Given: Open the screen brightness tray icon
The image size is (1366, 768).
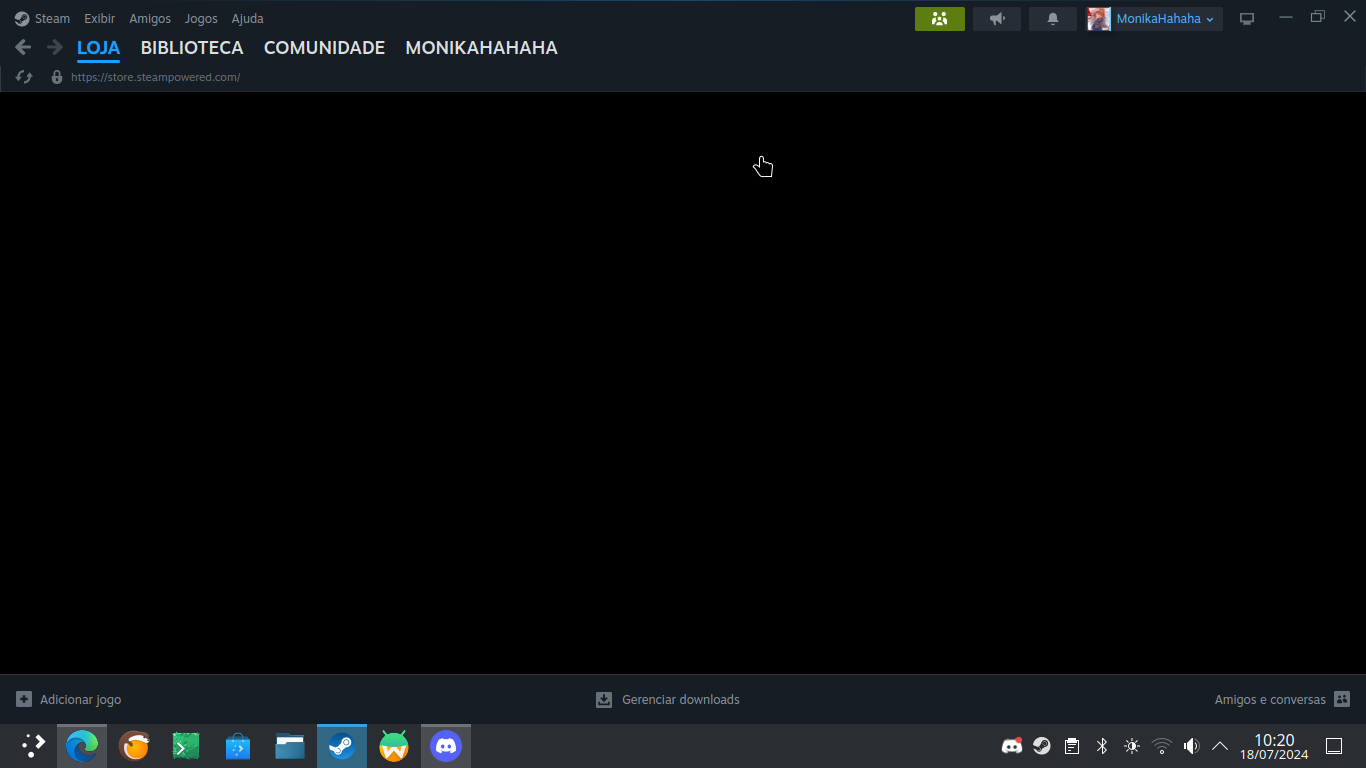Looking at the screenshot, I should 1132,746.
